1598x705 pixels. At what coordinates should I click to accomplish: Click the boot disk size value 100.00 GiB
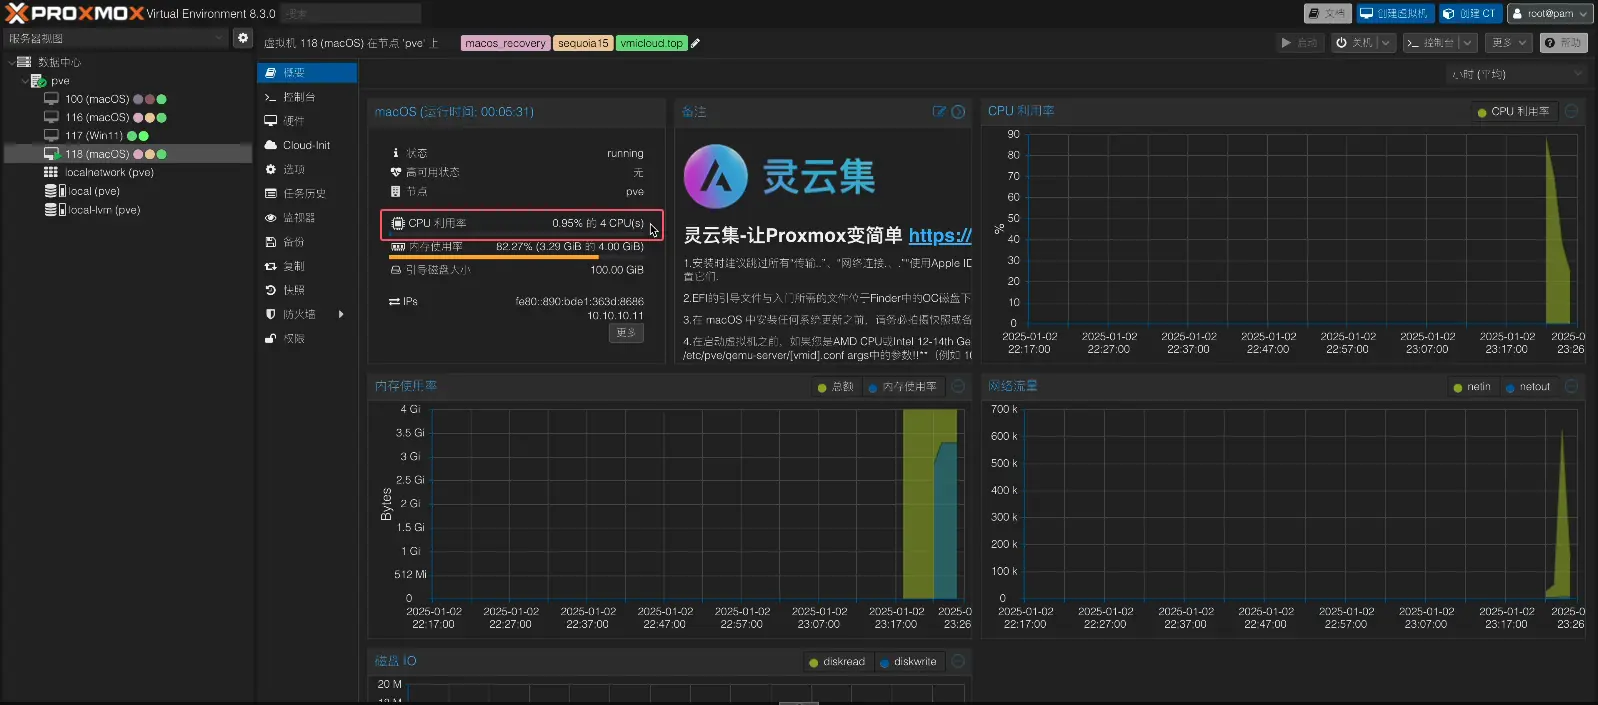[x=617, y=270]
